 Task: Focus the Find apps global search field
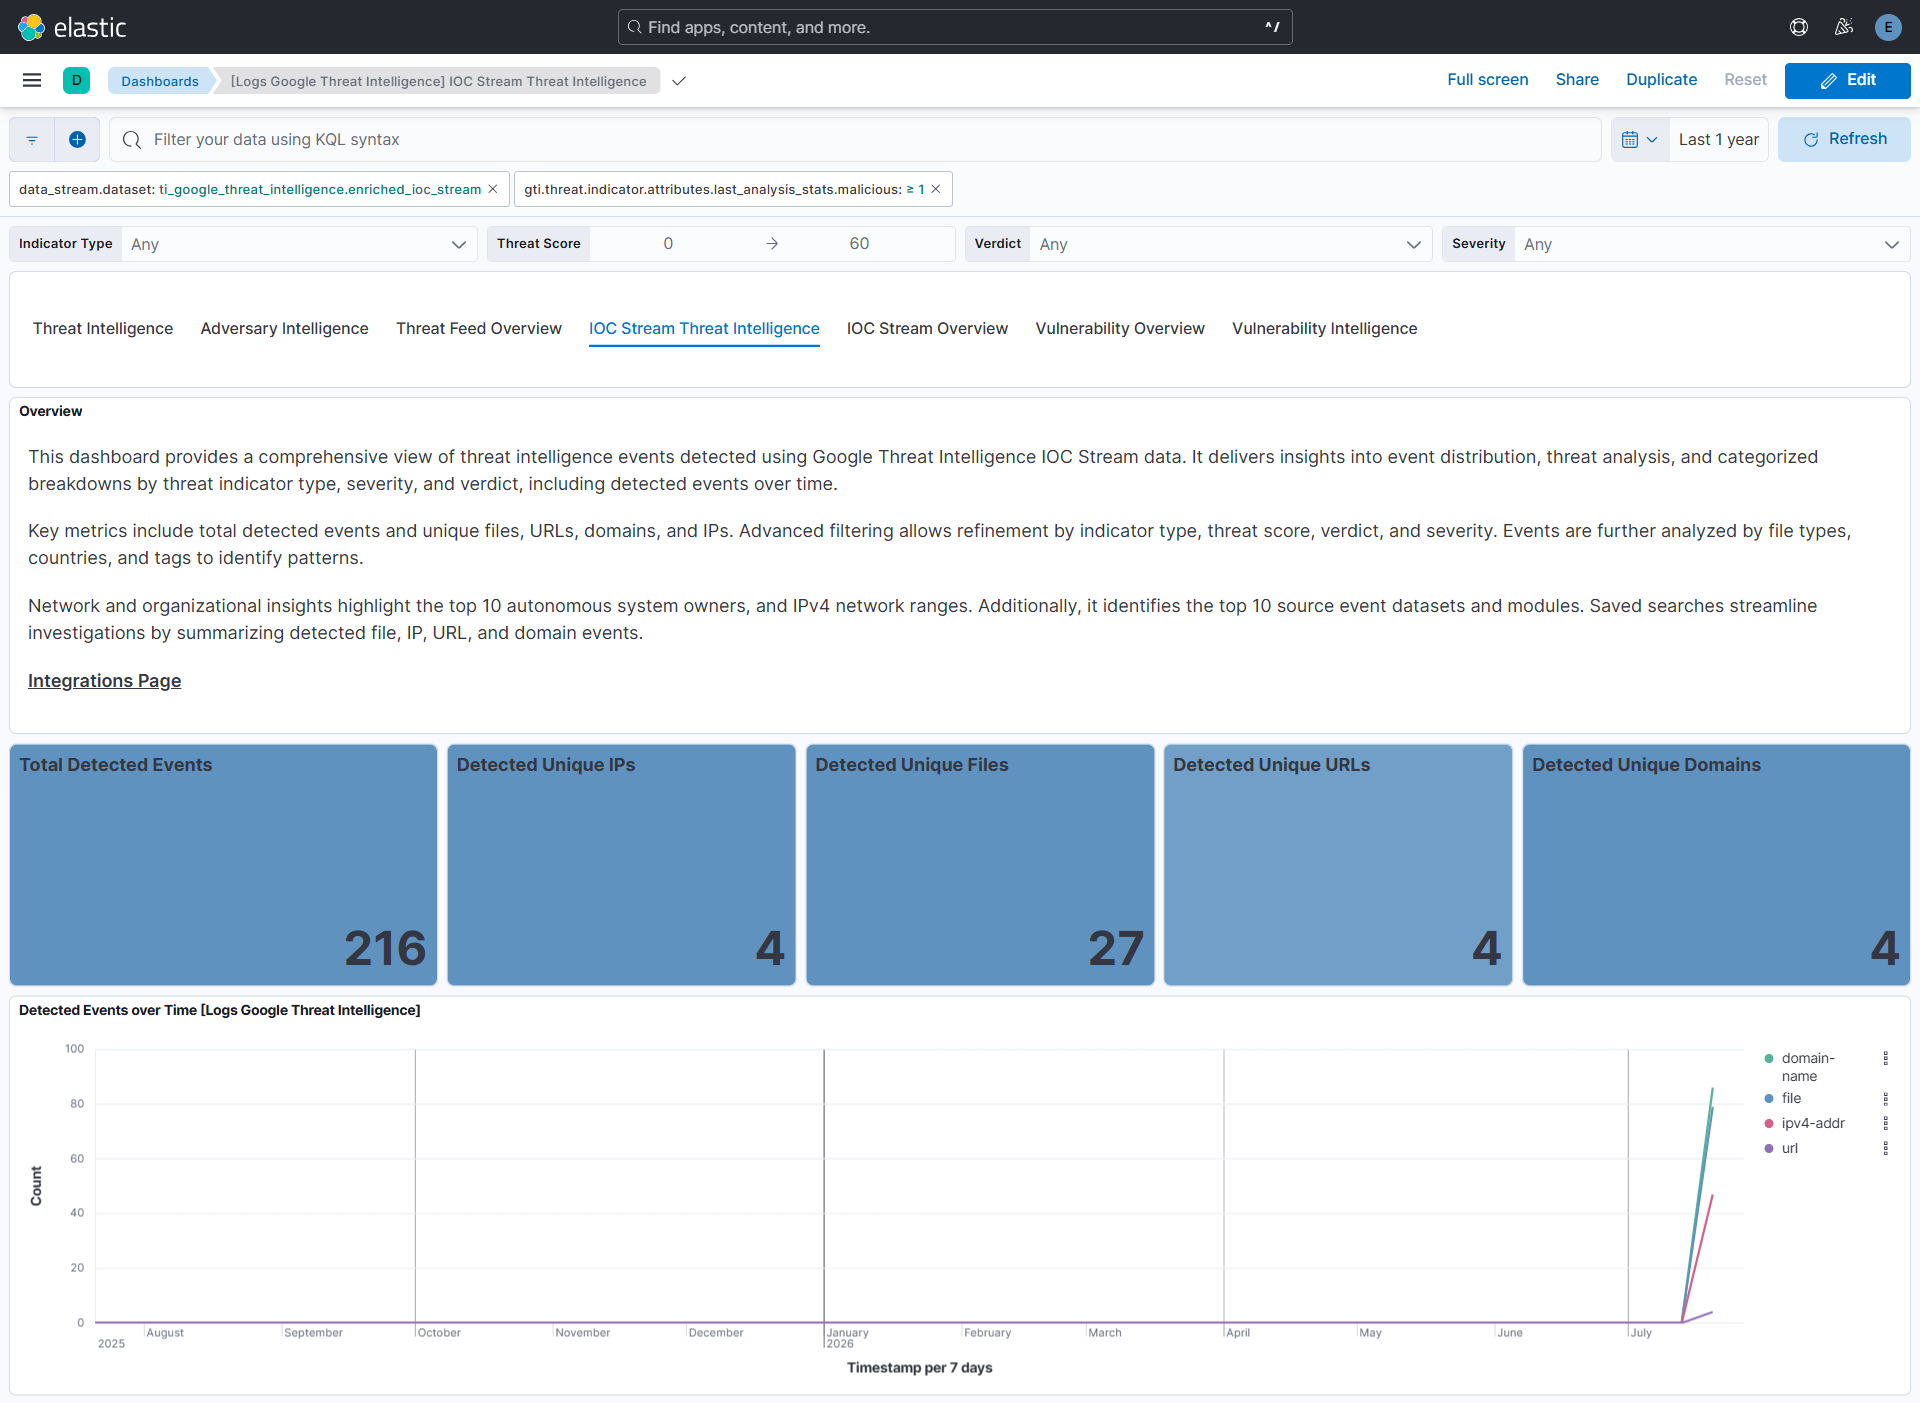click(x=955, y=27)
